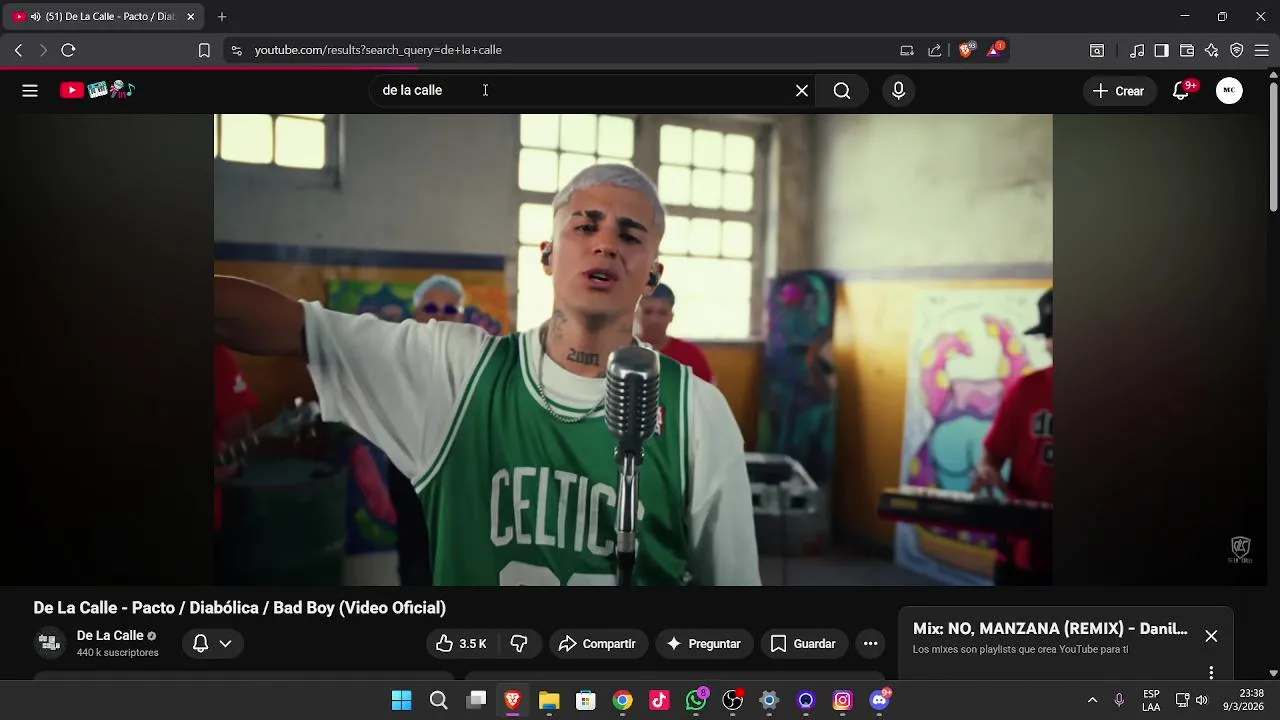Bookmark this page
This screenshot has height=720, width=1280.
(x=204, y=50)
